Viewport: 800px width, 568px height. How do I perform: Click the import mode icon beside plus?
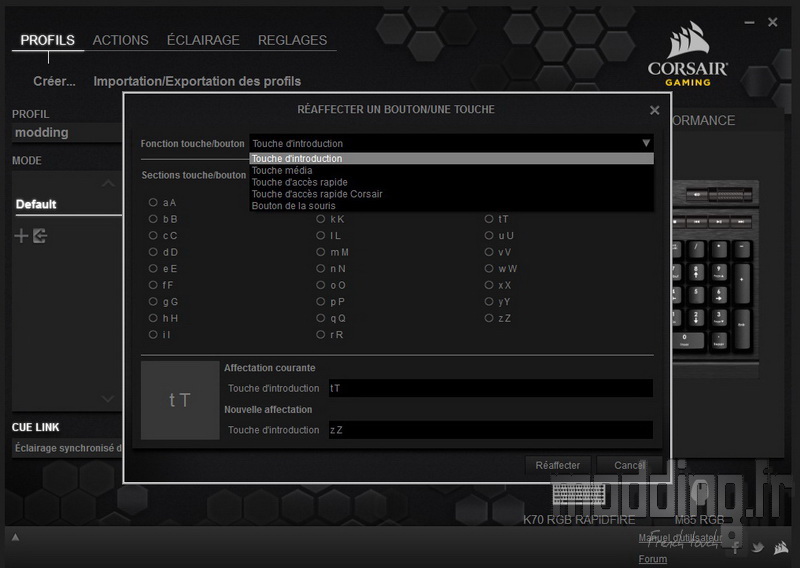tap(40, 236)
